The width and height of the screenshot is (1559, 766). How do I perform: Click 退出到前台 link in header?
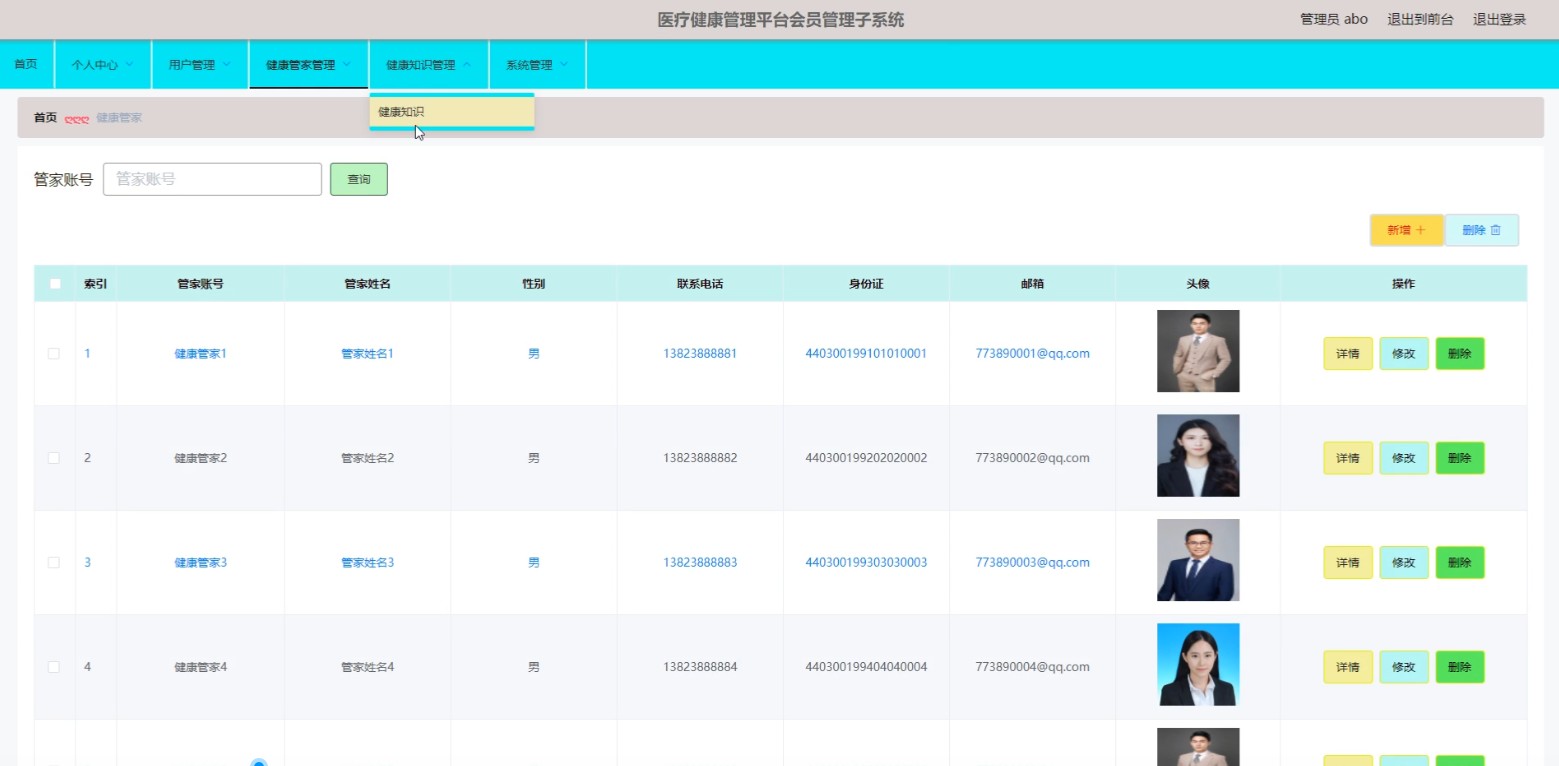1420,19
